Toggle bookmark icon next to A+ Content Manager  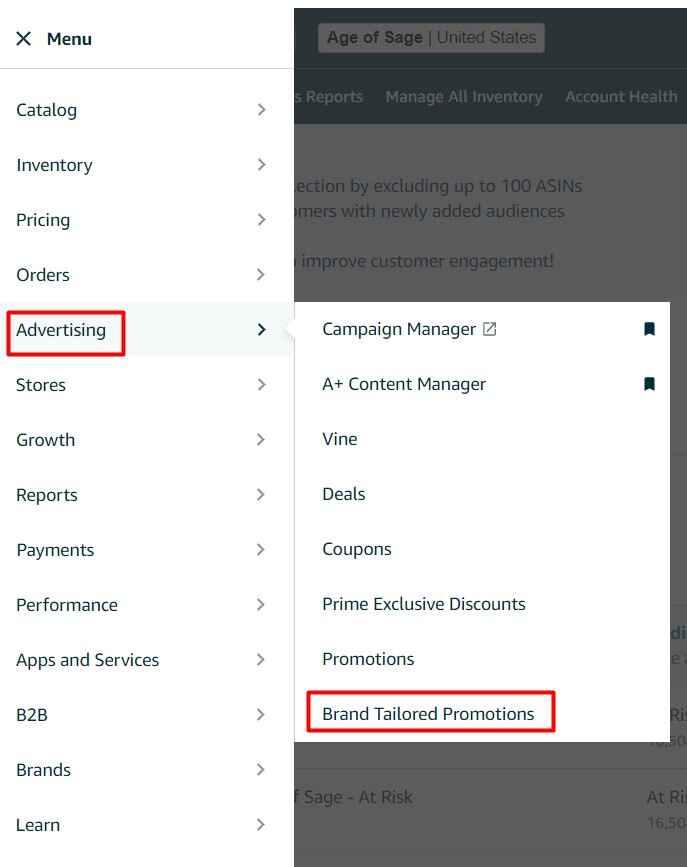pyautogui.click(x=649, y=384)
